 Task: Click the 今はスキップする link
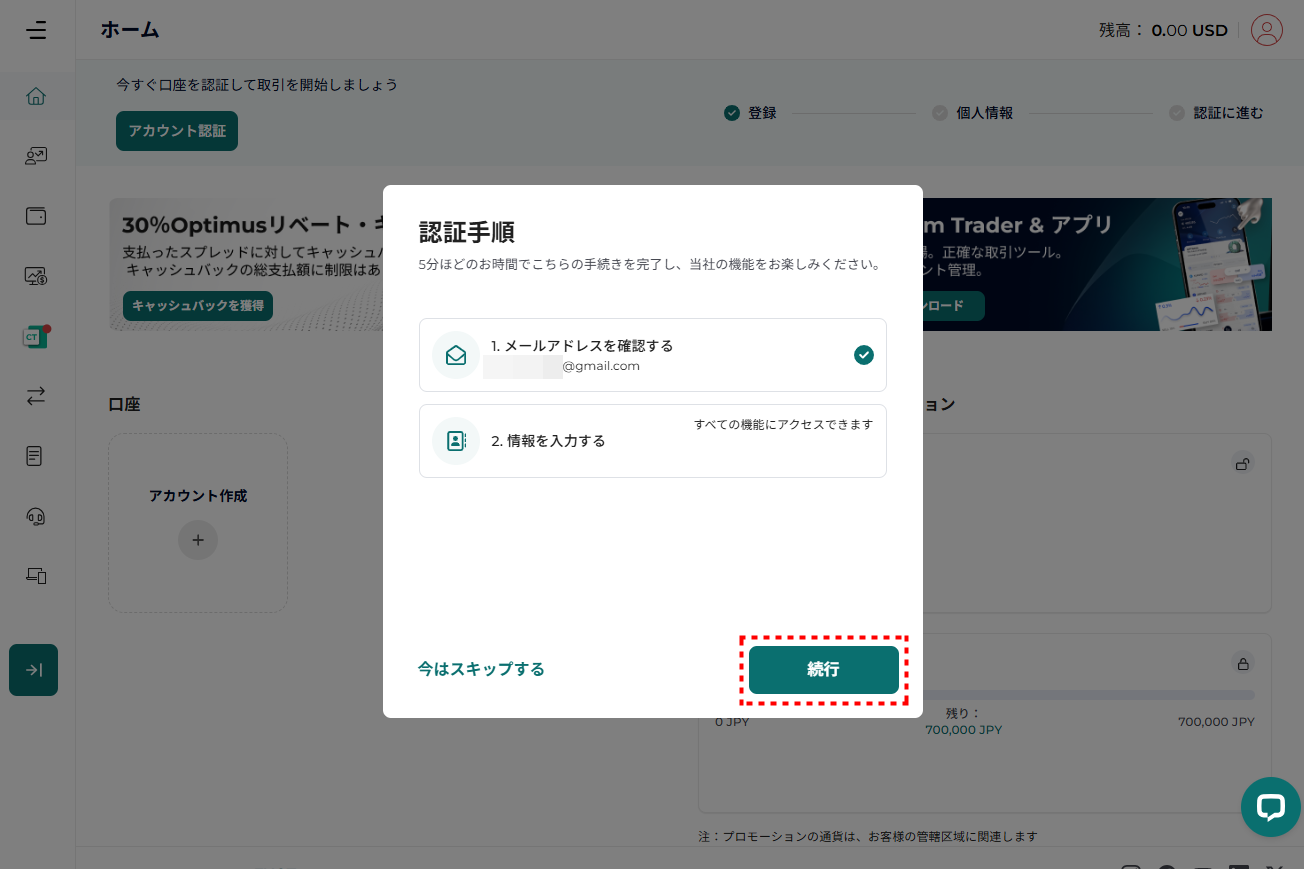coord(481,669)
